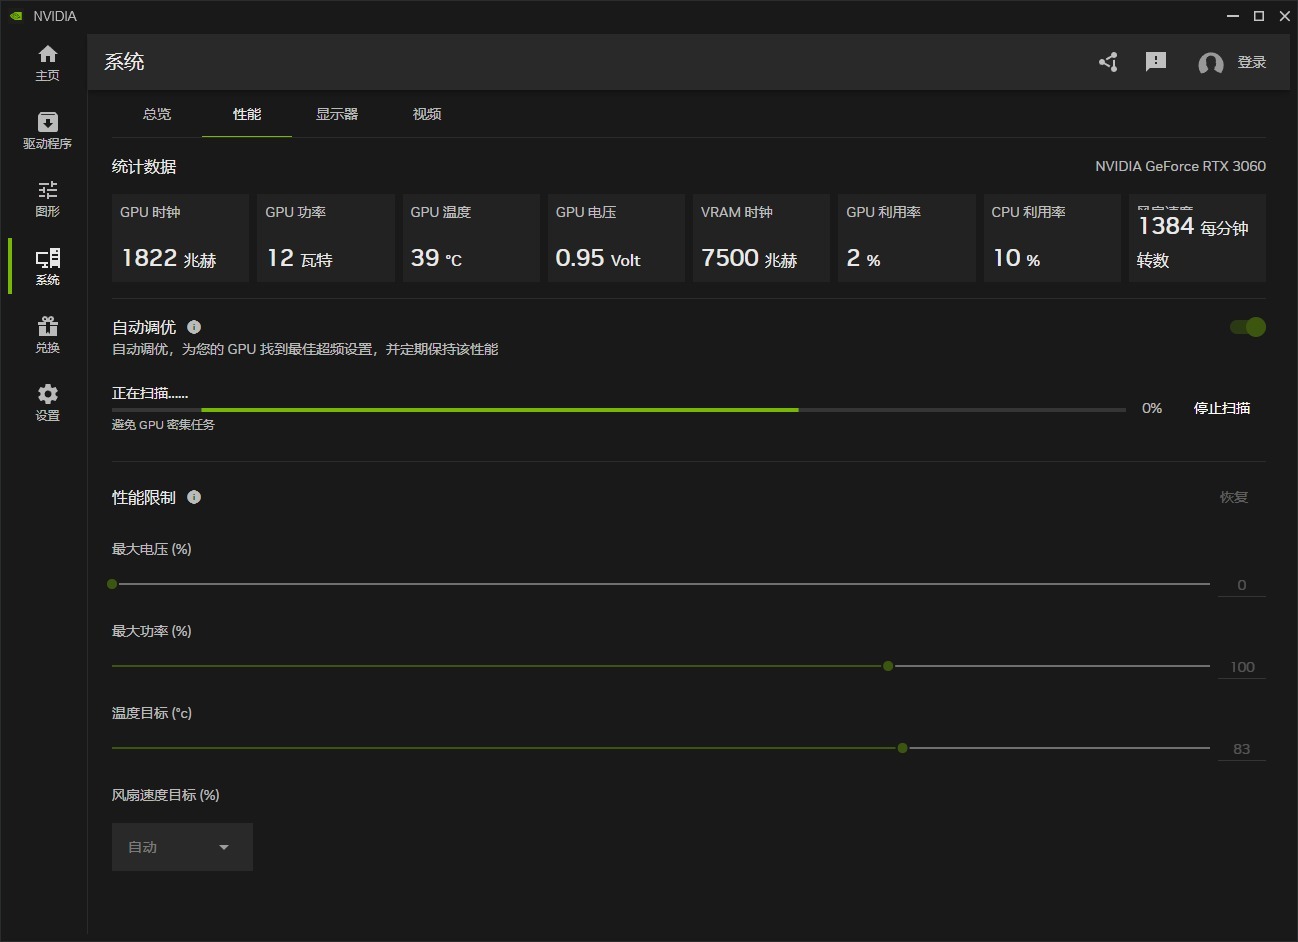Open the feedback exclamation icon
Viewport: 1298px width, 942px height.
click(1156, 62)
